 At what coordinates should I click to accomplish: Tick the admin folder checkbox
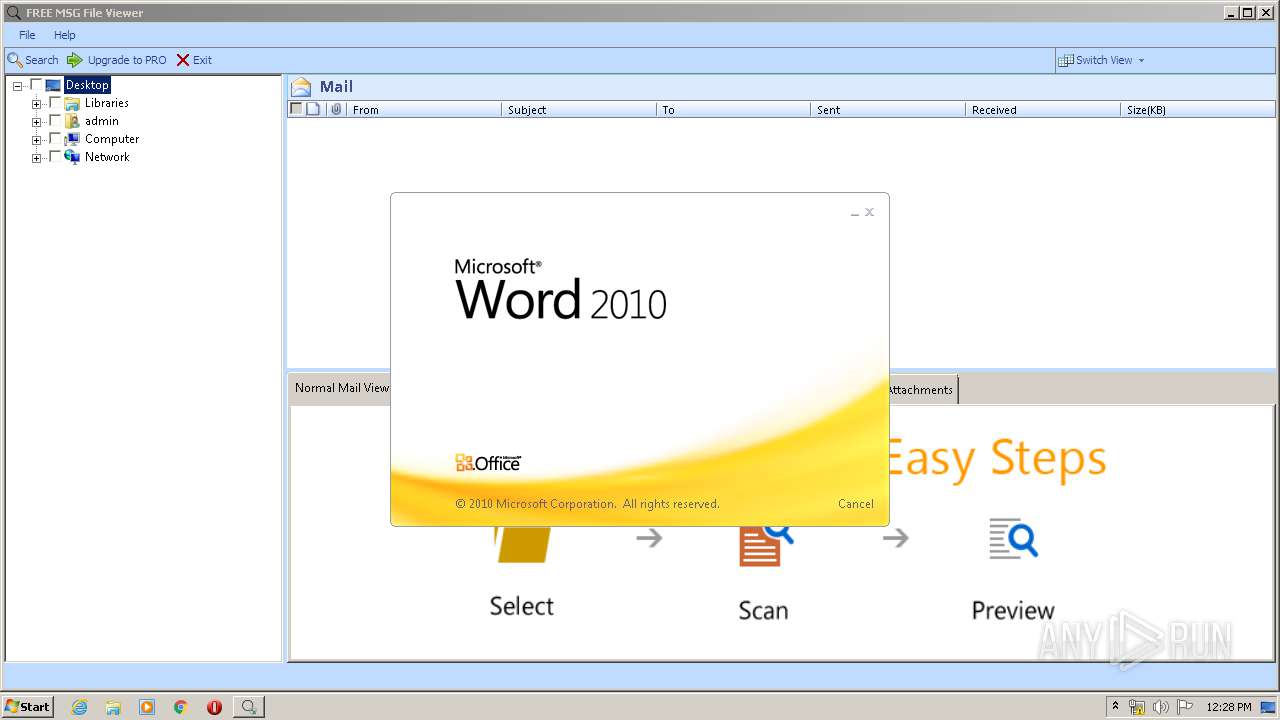[55, 121]
